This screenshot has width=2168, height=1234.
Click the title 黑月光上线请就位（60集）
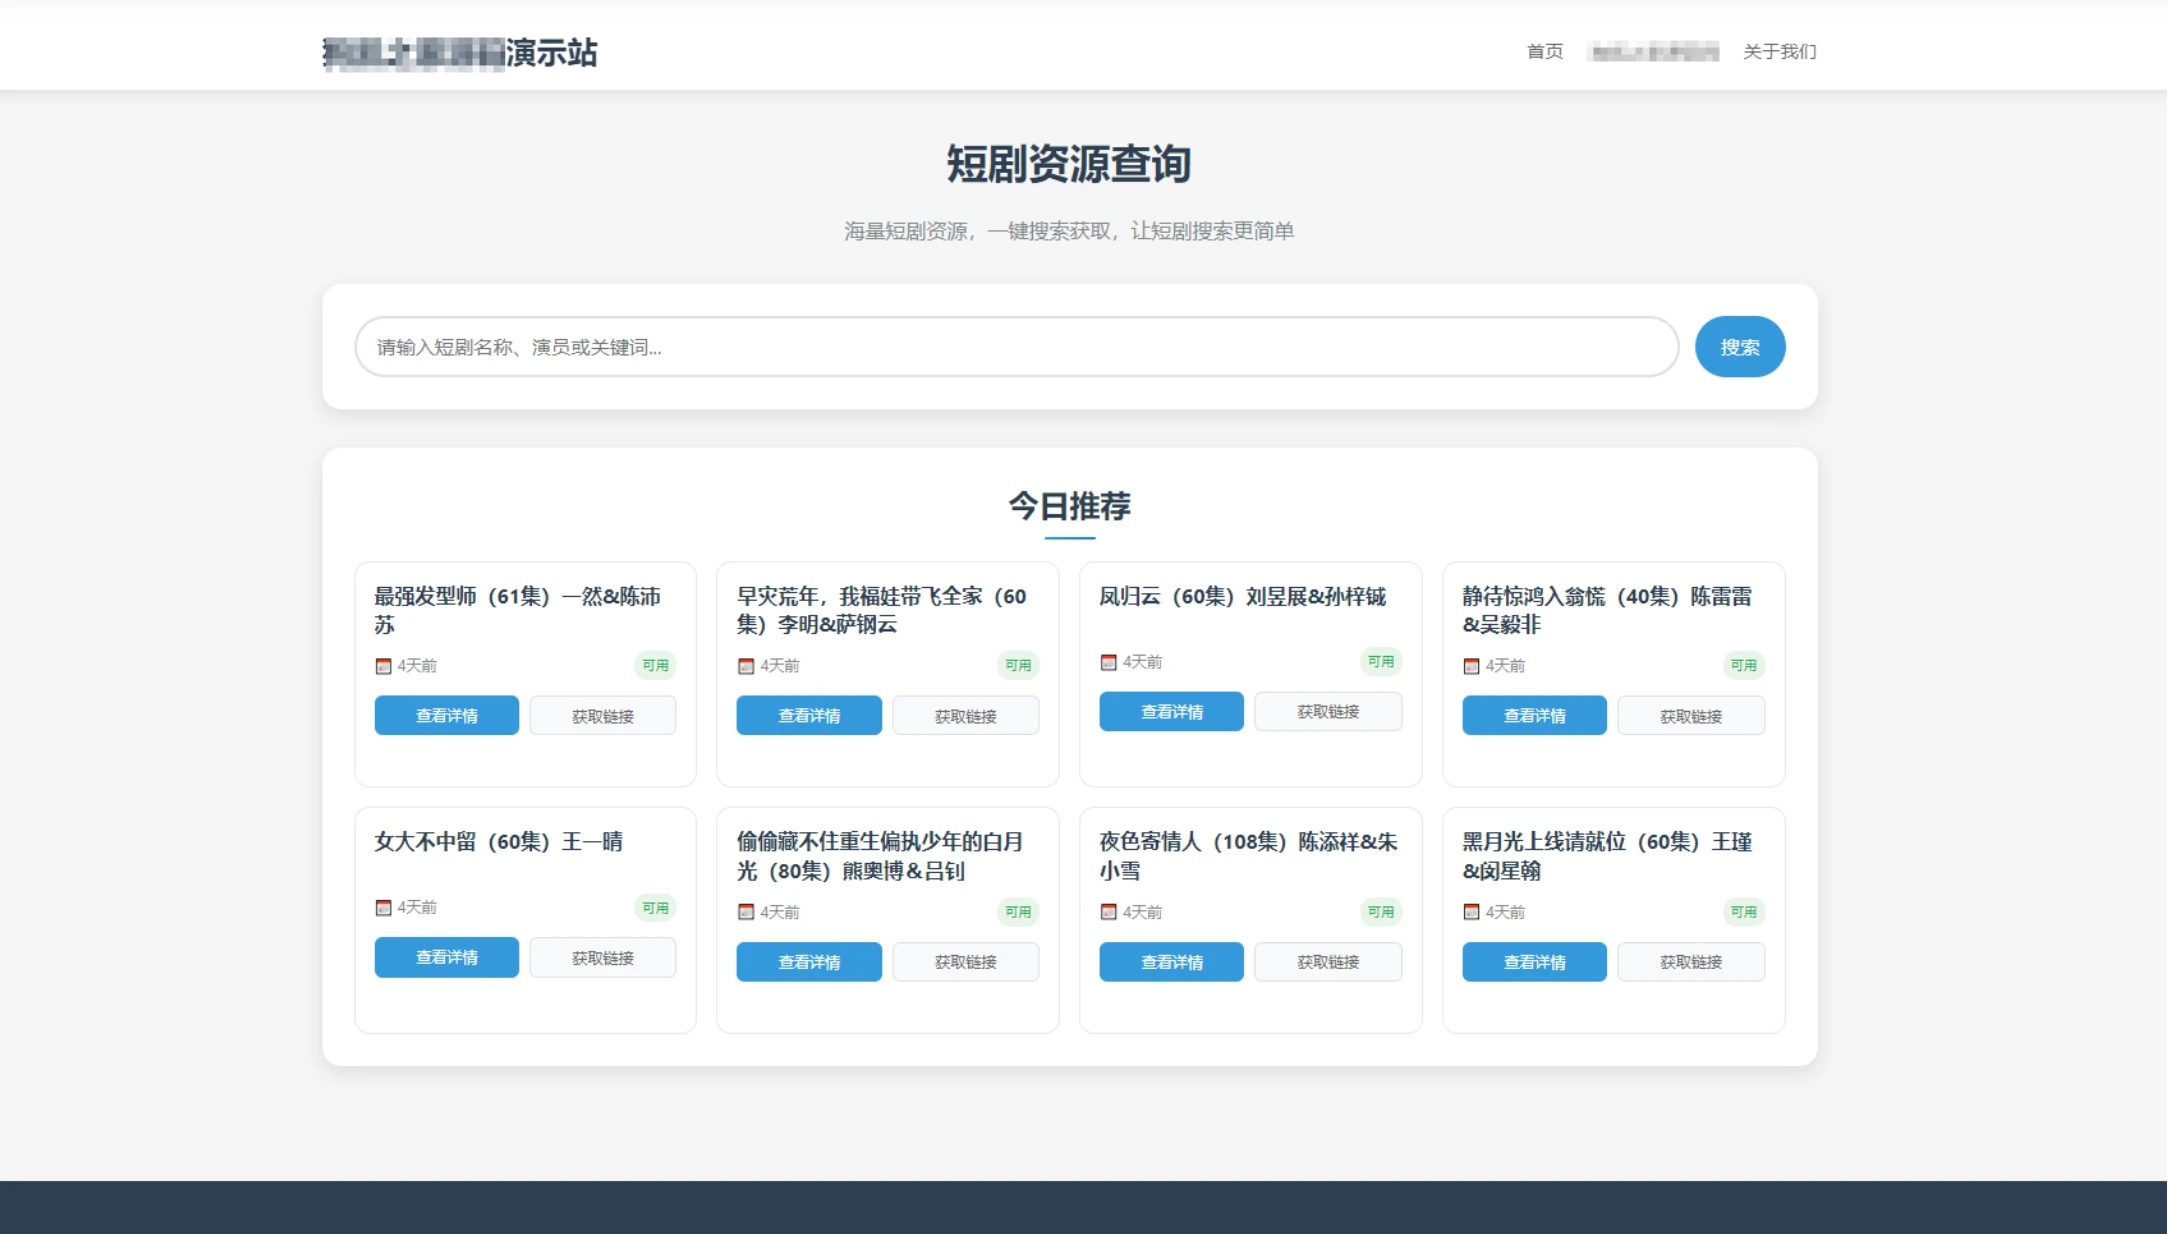pyautogui.click(x=1607, y=856)
